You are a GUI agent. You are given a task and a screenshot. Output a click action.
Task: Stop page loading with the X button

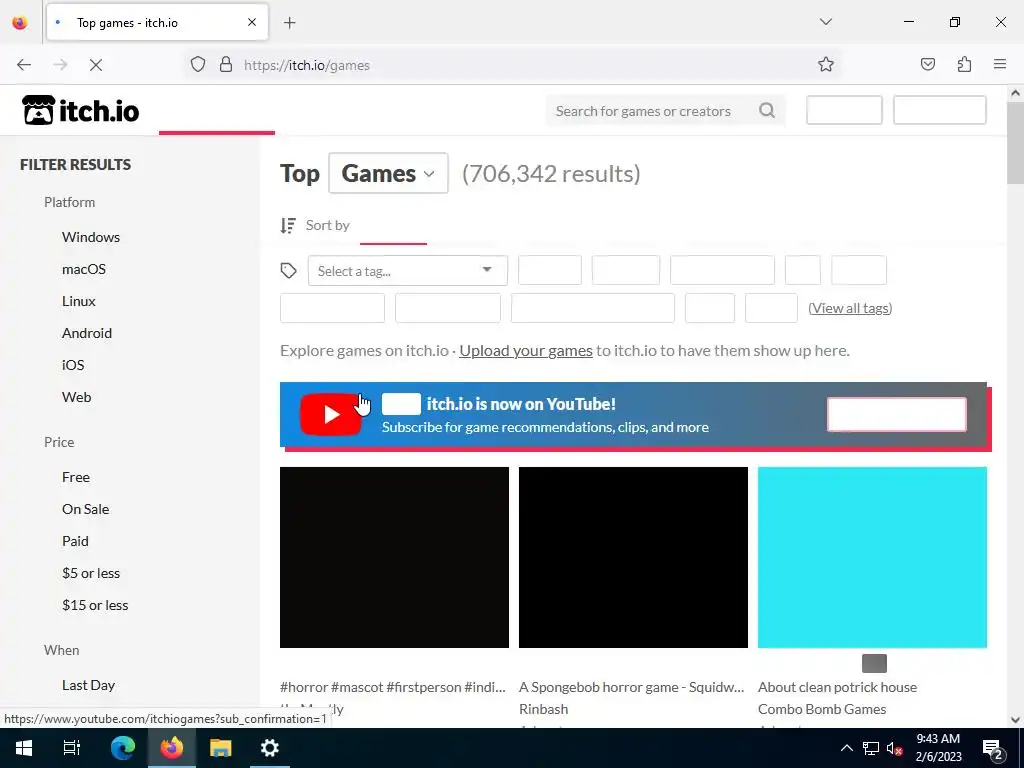(x=96, y=65)
